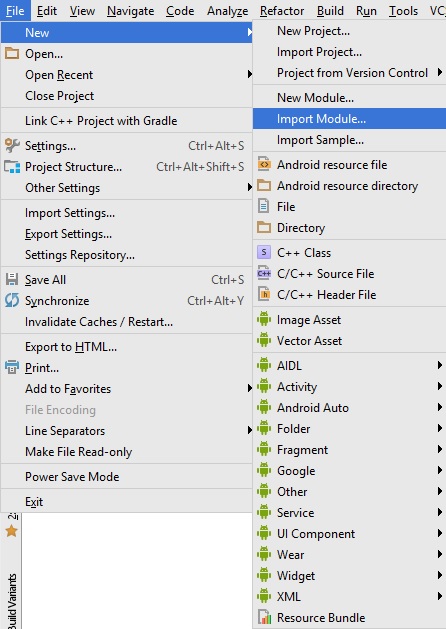Image resolution: width=446 pixels, height=629 pixels.
Task: Click the Resource Bundle chart icon
Action: pyautogui.click(x=264, y=617)
